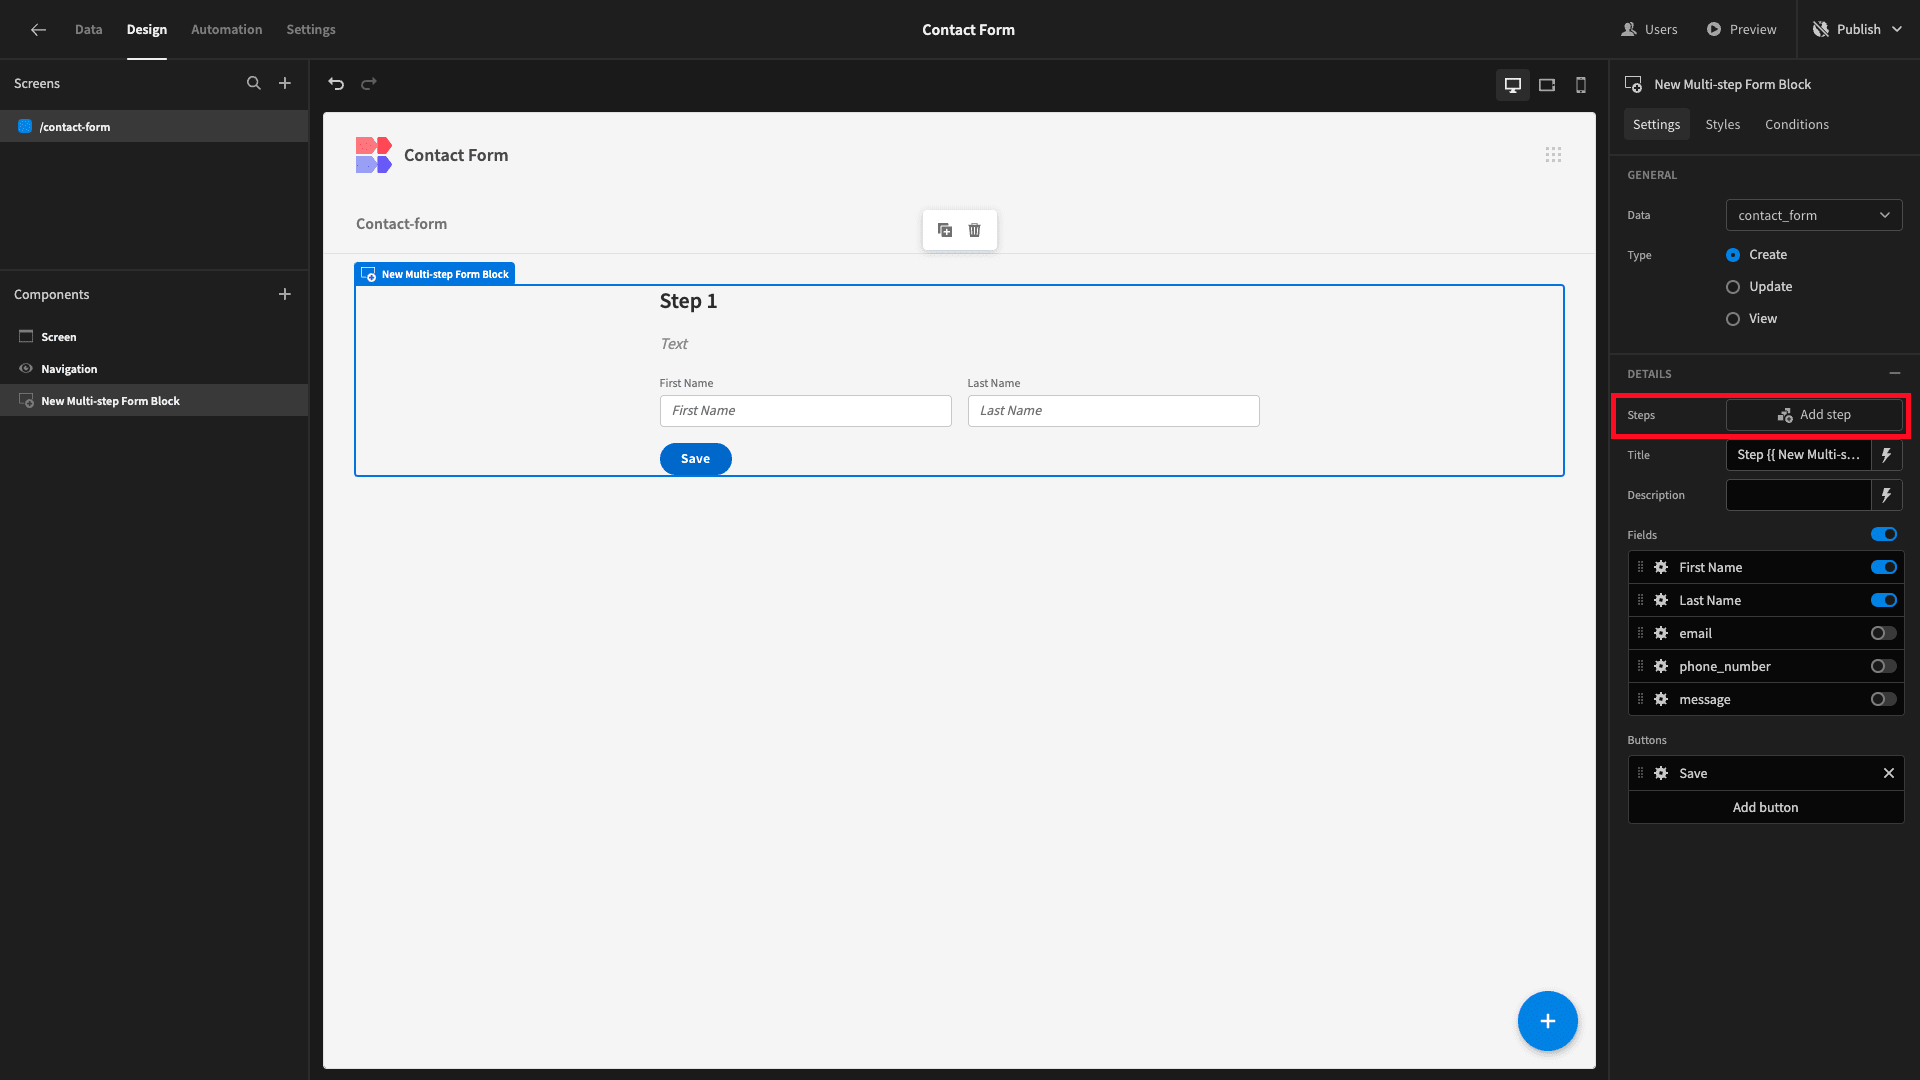Open the Publish dropdown

click(1857, 30)
